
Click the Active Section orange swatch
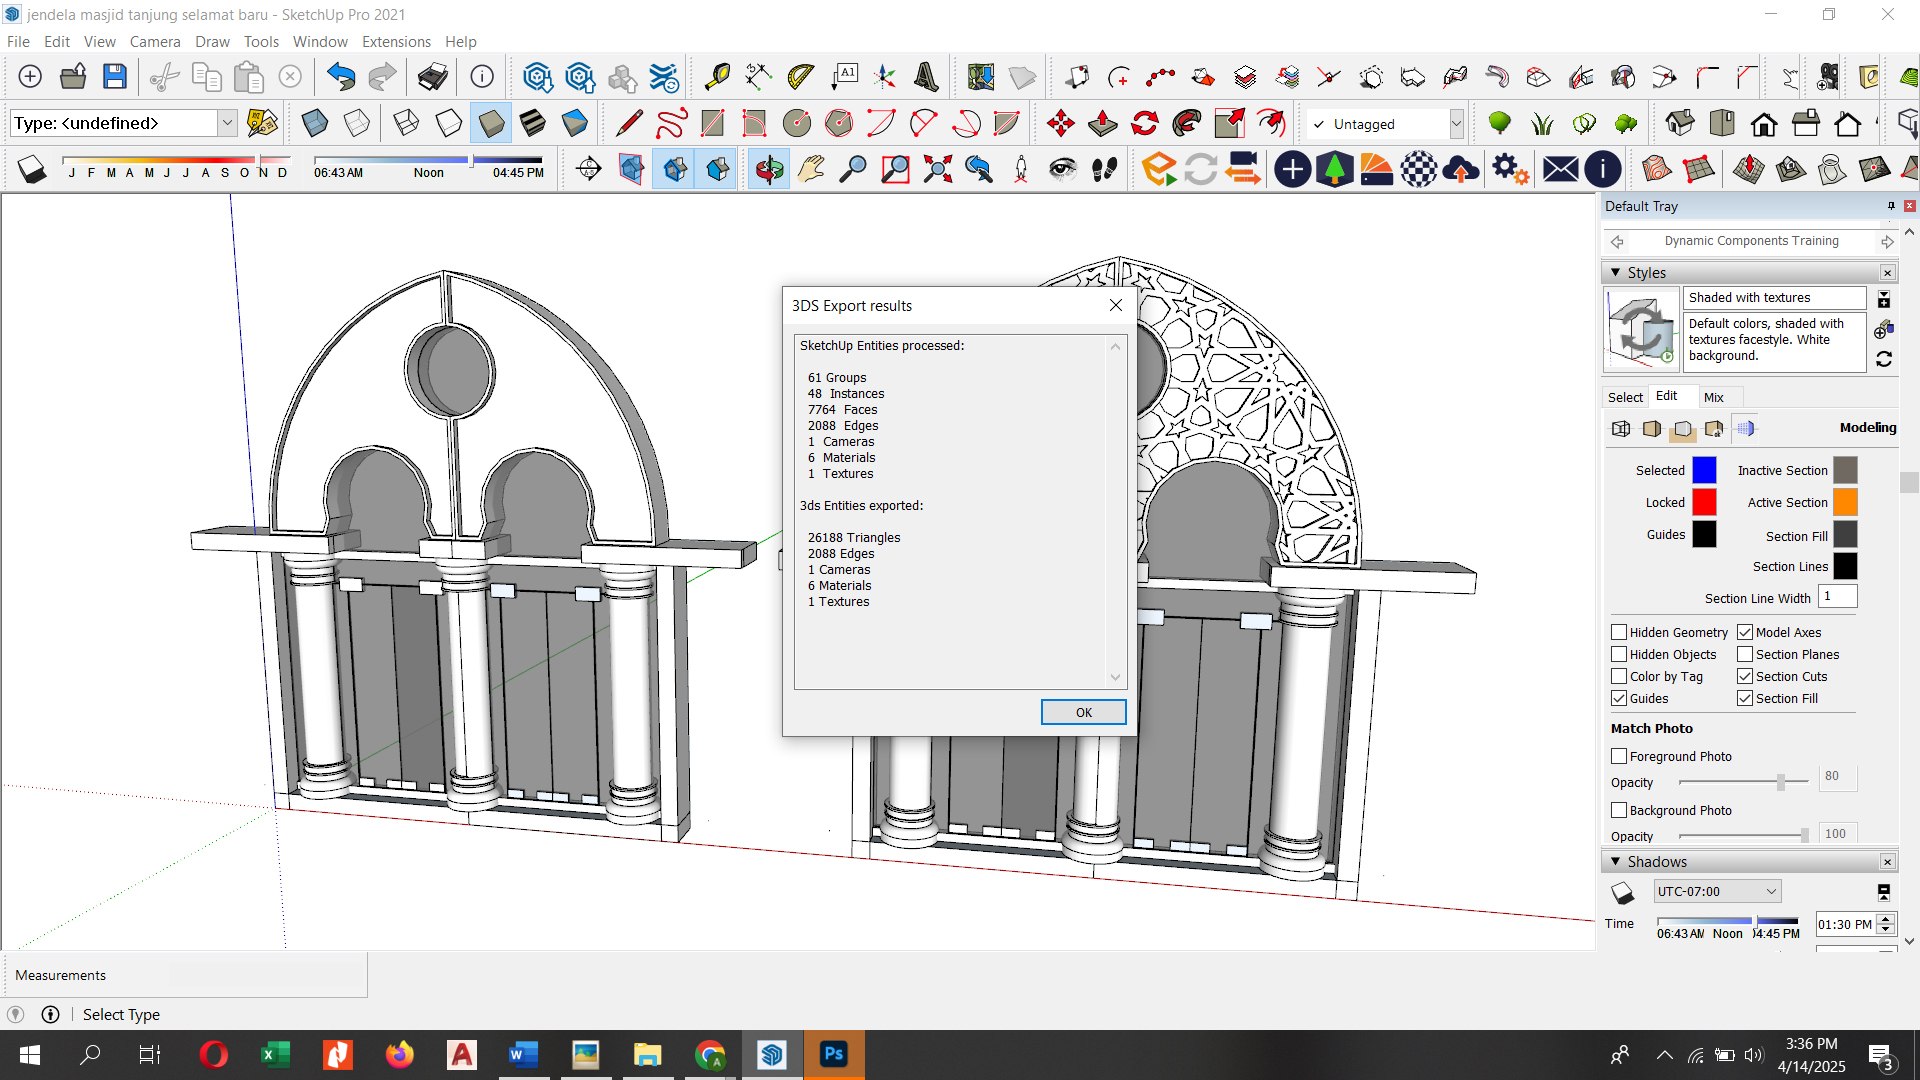[1845, 502]
